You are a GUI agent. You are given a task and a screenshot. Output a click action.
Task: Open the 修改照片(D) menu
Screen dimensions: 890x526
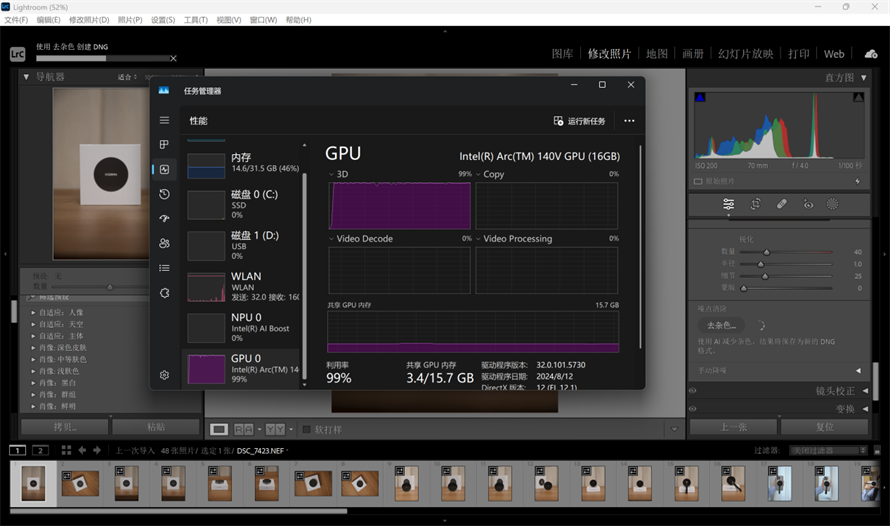click(89, 20)
